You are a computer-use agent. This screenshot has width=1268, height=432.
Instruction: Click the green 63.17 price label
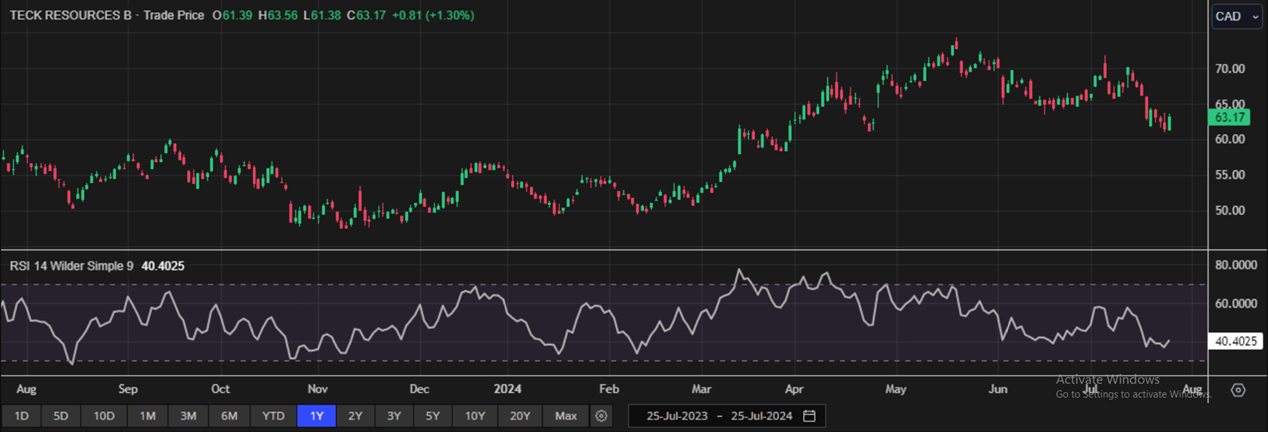[x=1227, y=117]
